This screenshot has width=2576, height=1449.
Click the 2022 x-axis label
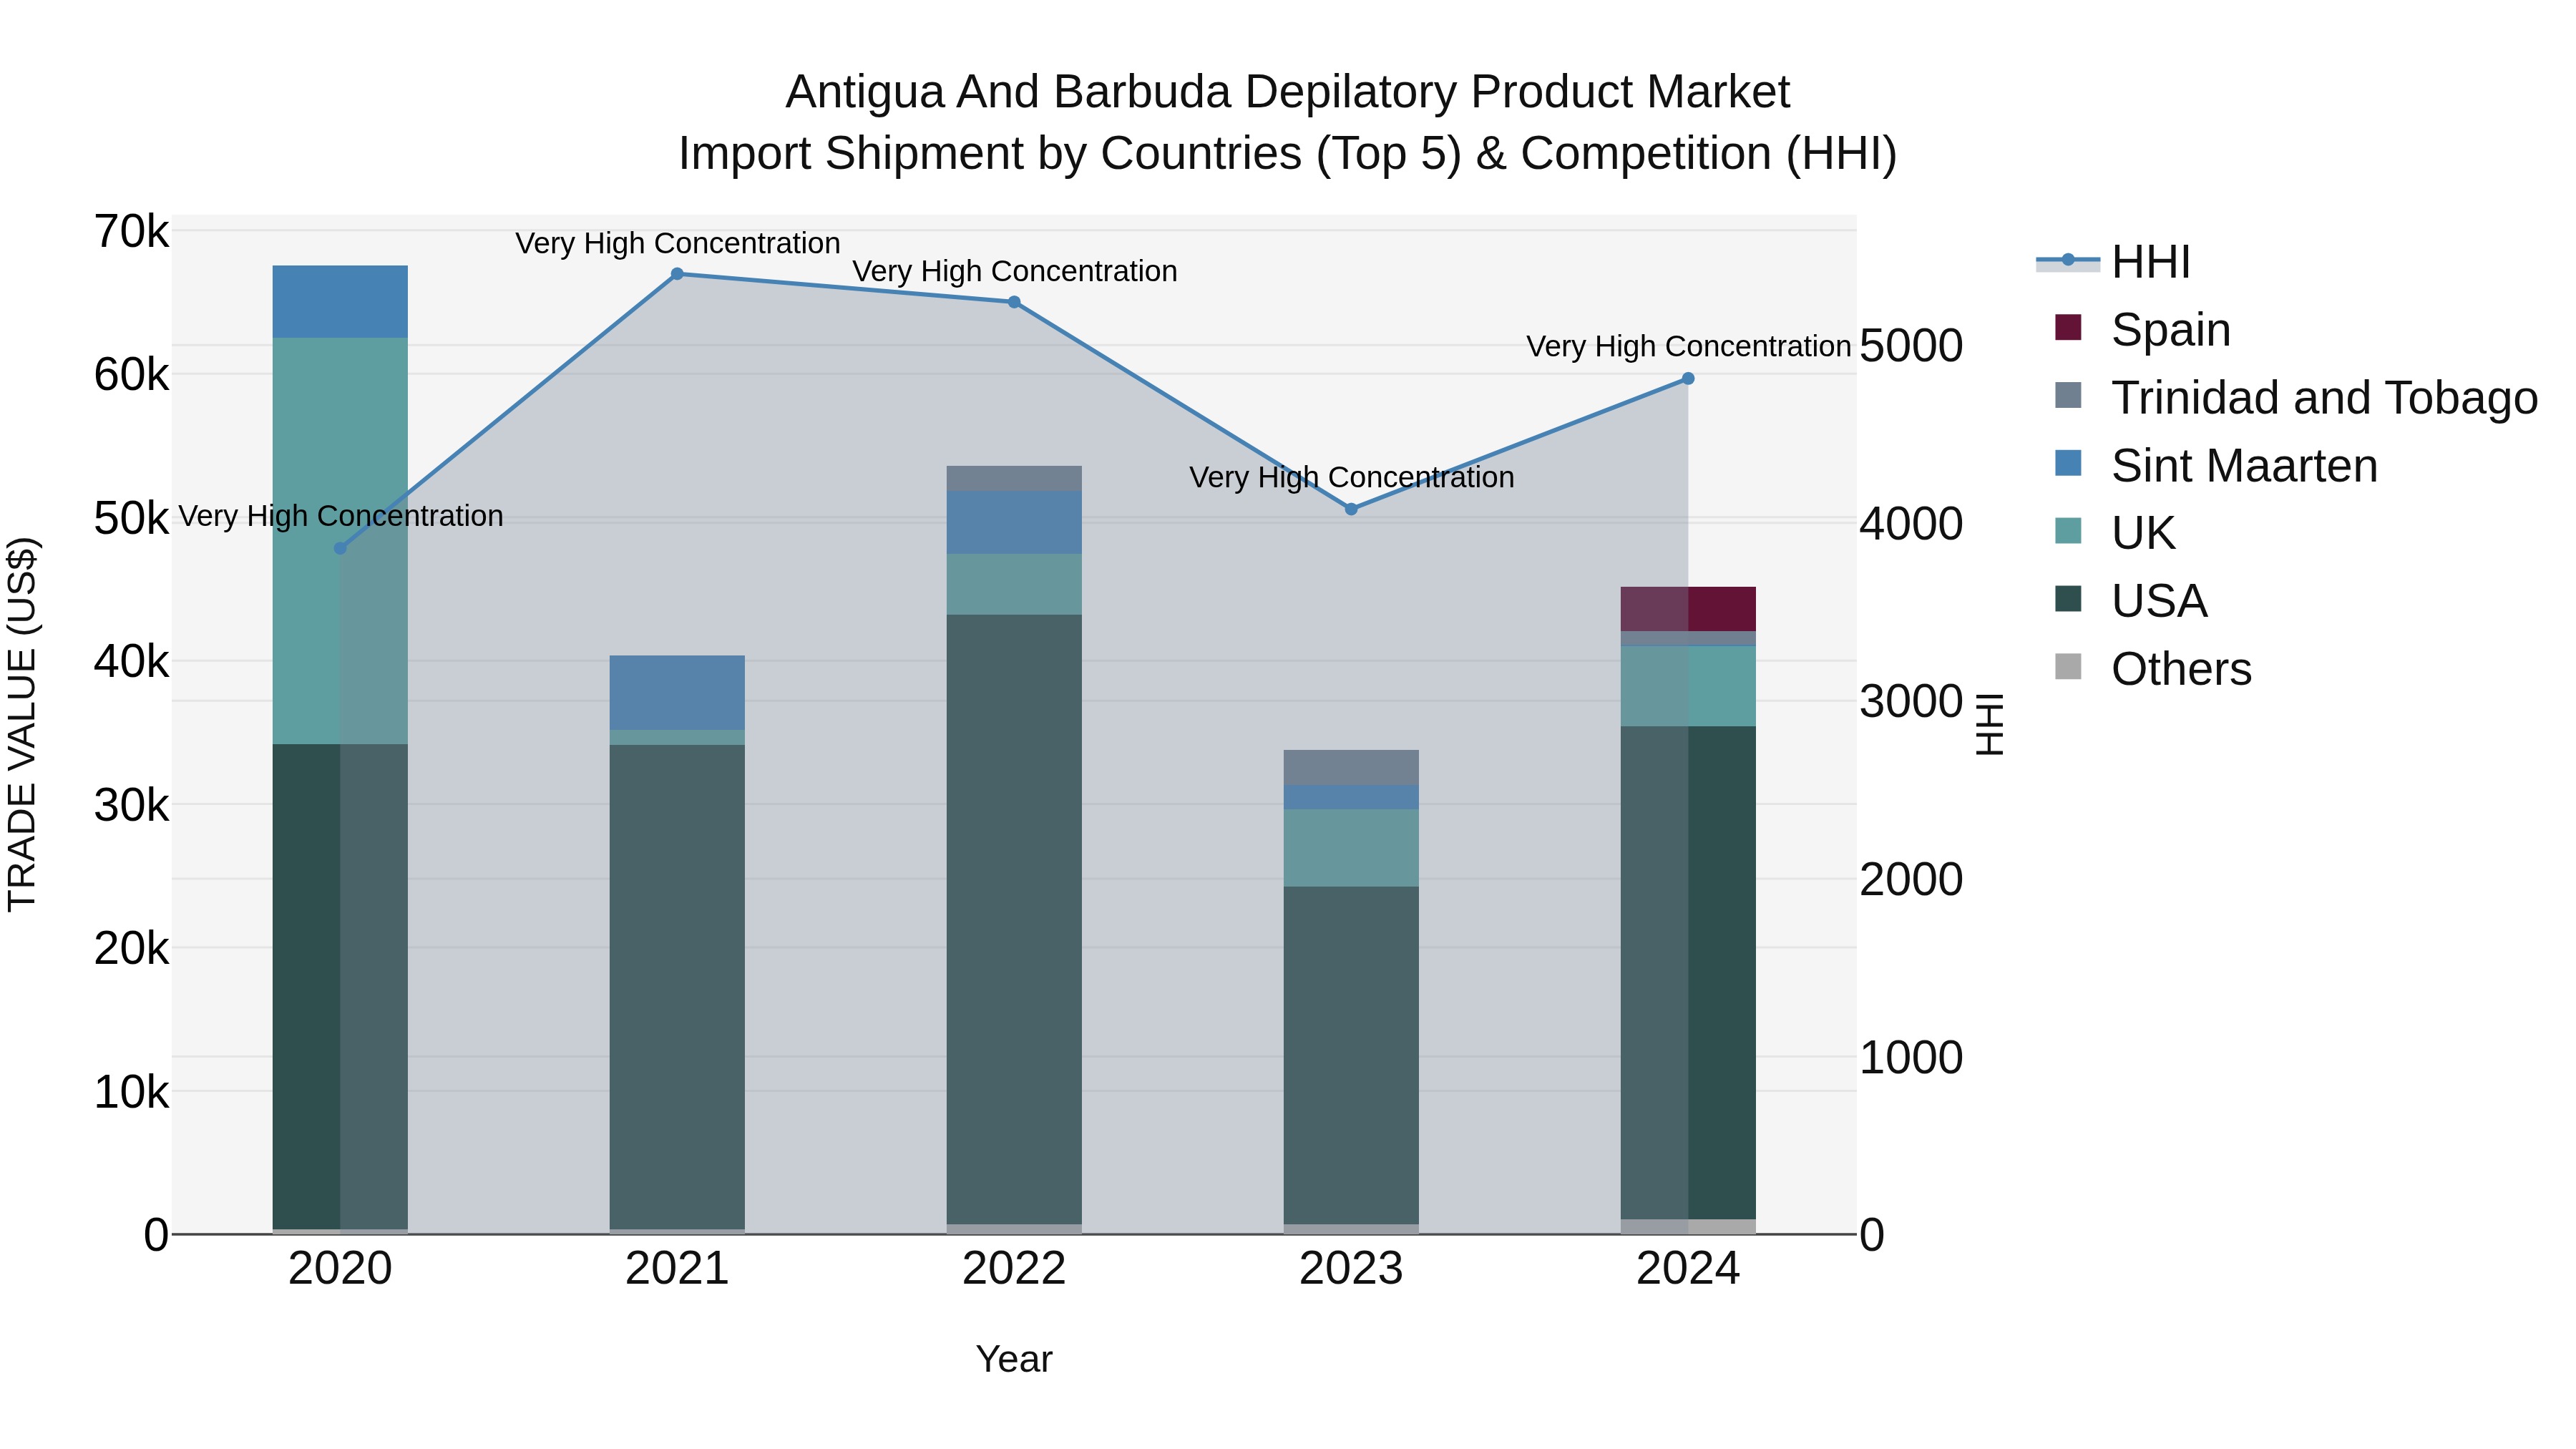tap(1014, 1269)
